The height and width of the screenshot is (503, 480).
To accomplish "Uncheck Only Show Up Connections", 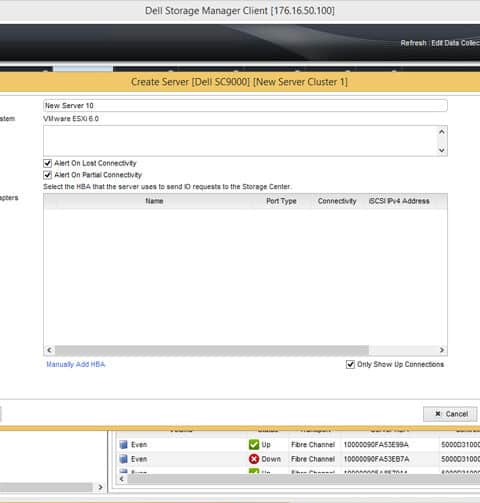I will [350, 364].
